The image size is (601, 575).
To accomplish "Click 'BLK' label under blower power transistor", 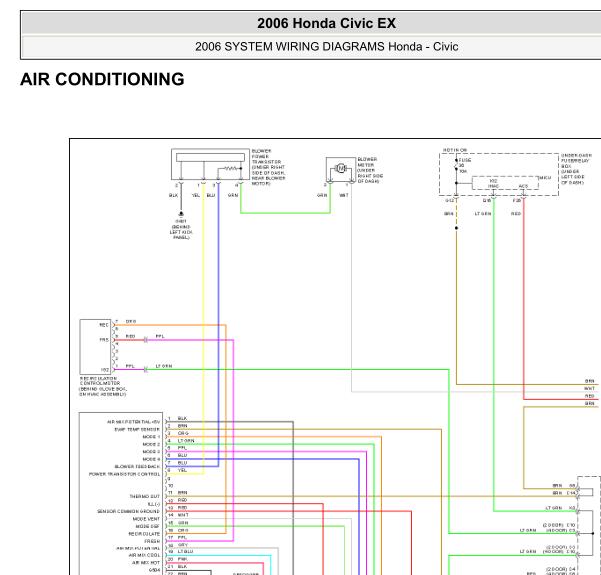I will click(173, 196).
